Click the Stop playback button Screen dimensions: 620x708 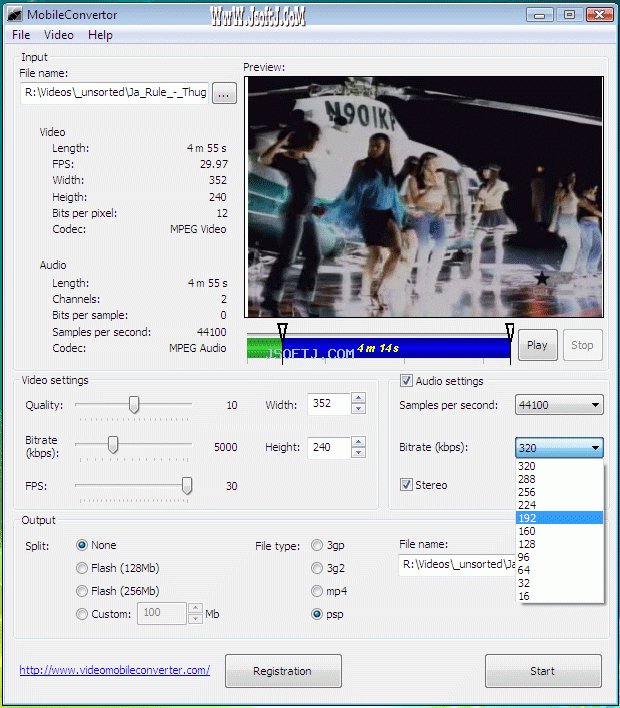[583, 345]
